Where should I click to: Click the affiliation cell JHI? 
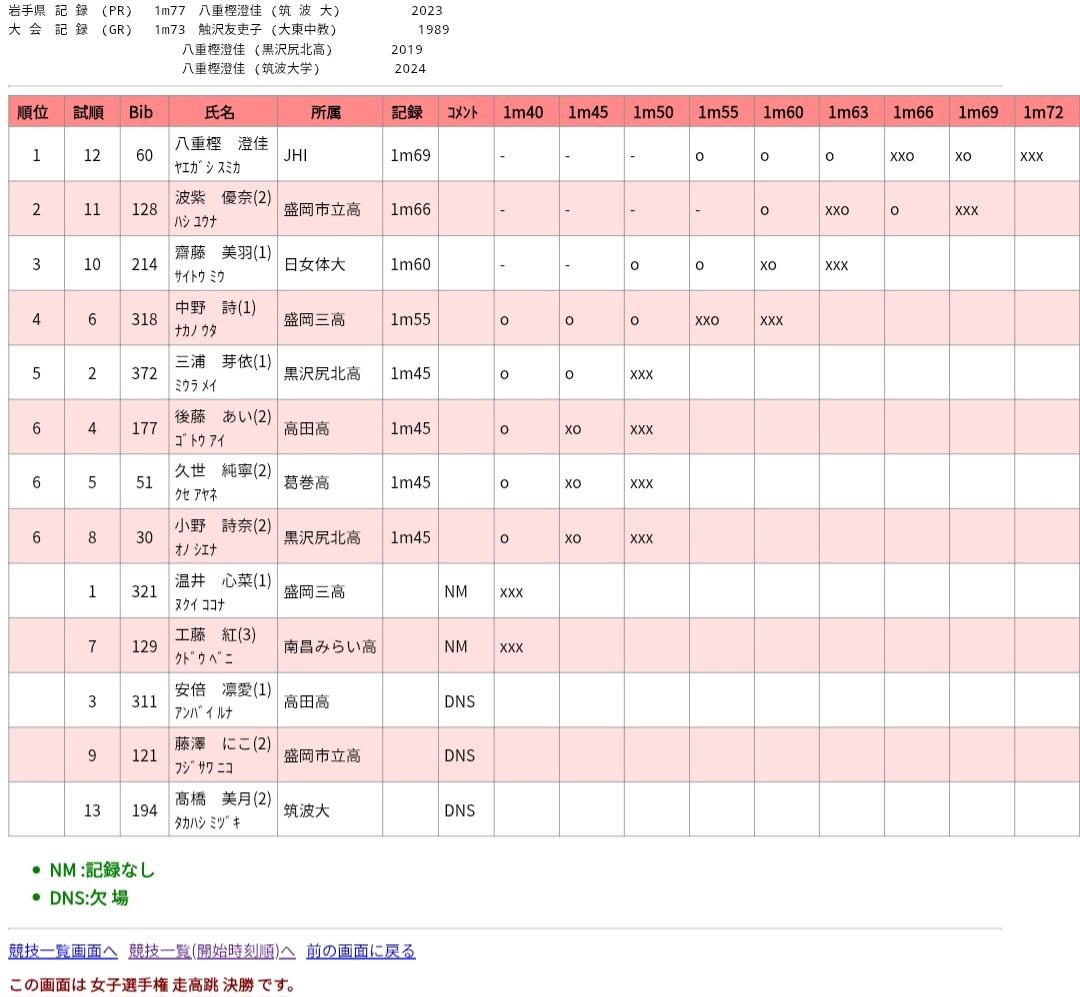point(295,155)
